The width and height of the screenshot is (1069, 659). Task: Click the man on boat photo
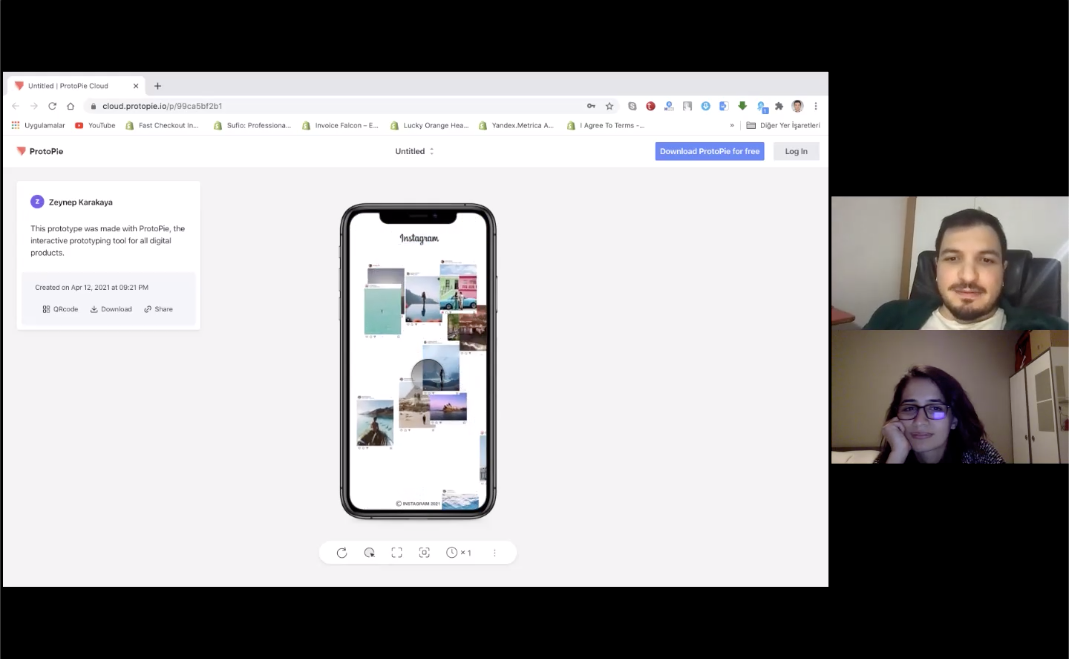click(375, 423)
